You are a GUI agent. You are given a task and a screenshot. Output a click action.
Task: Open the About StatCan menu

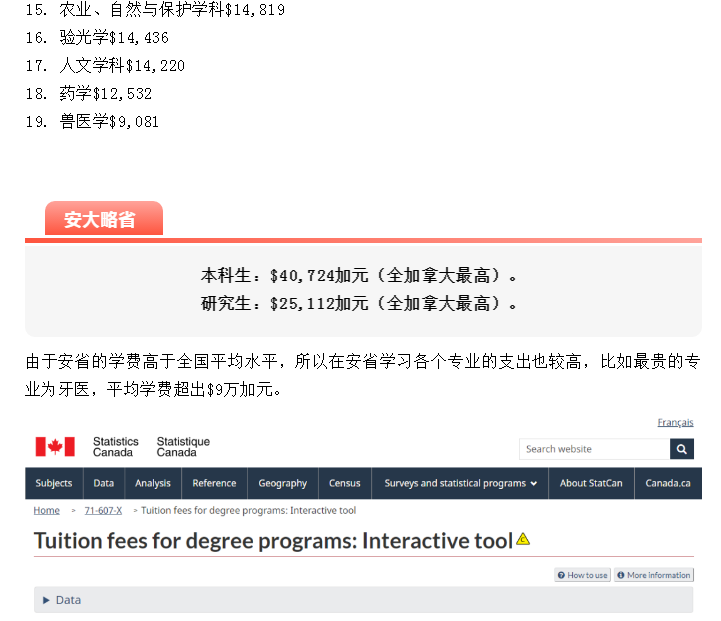[591, 483]
